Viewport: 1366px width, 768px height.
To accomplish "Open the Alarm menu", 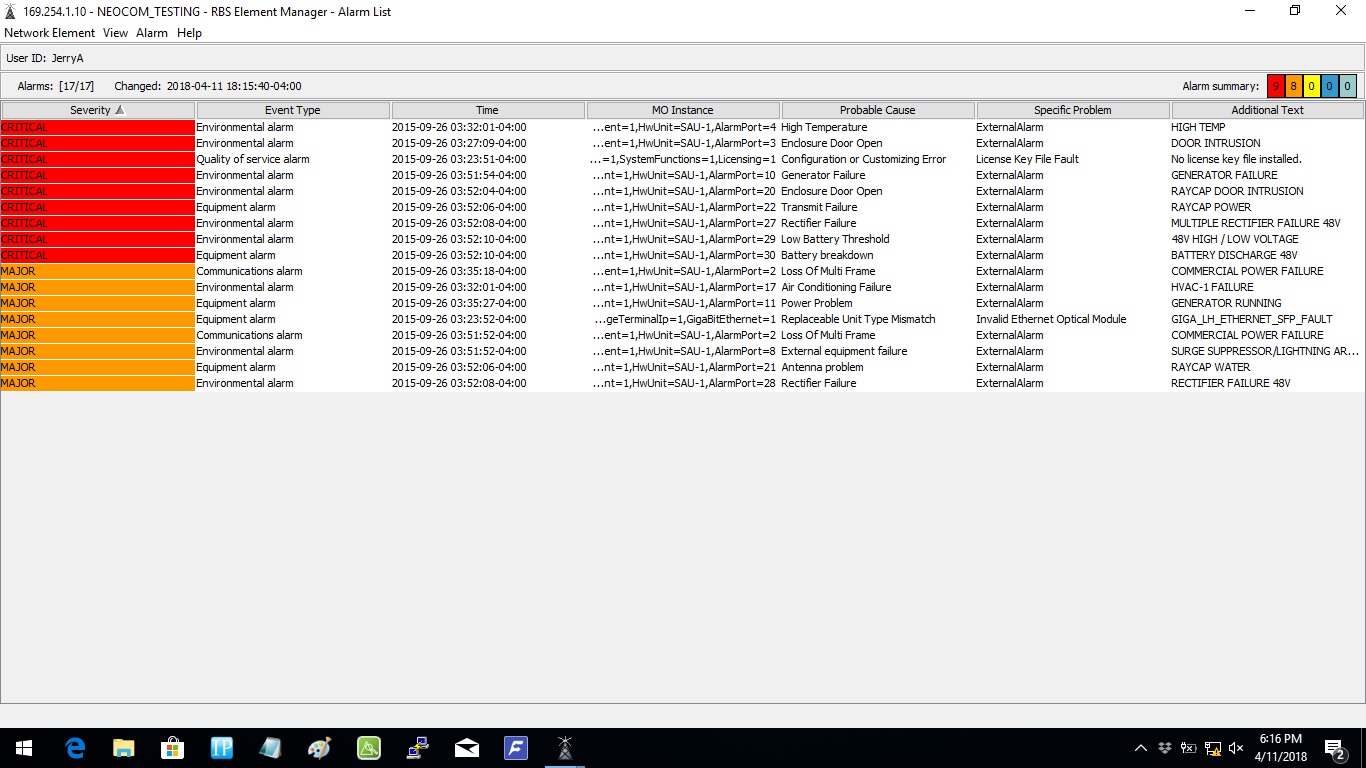I will coord(152,33).
